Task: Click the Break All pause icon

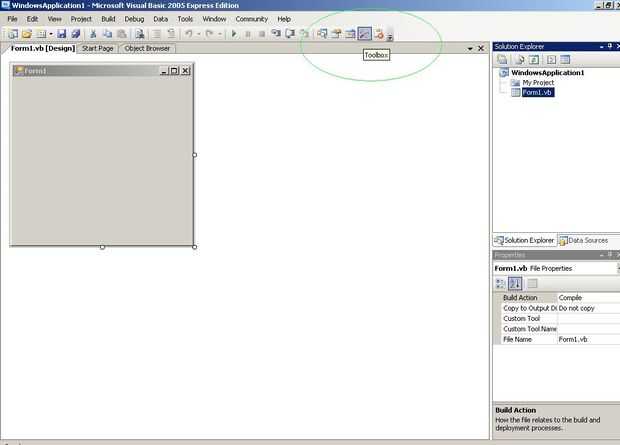Action: 248,34
